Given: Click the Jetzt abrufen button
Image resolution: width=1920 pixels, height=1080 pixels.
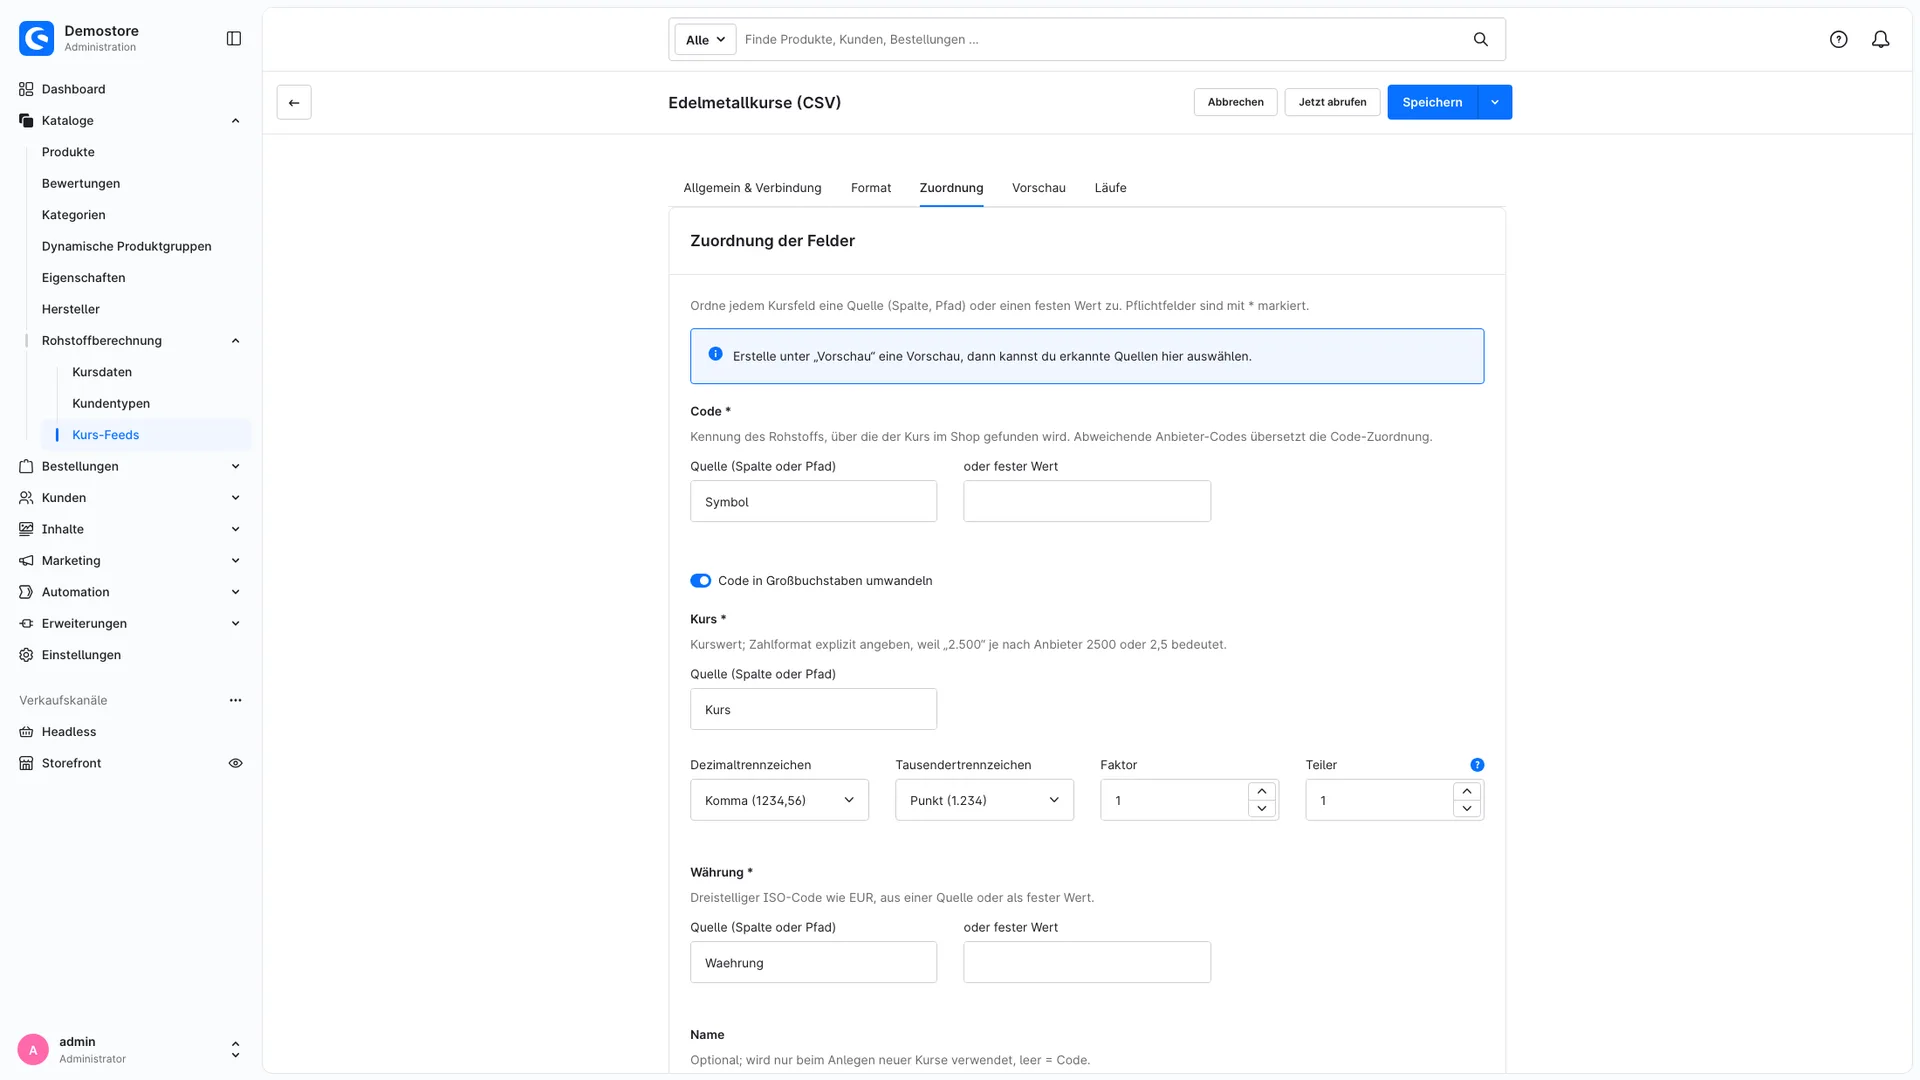Looking at the screenshot, I should [1332, 102].
